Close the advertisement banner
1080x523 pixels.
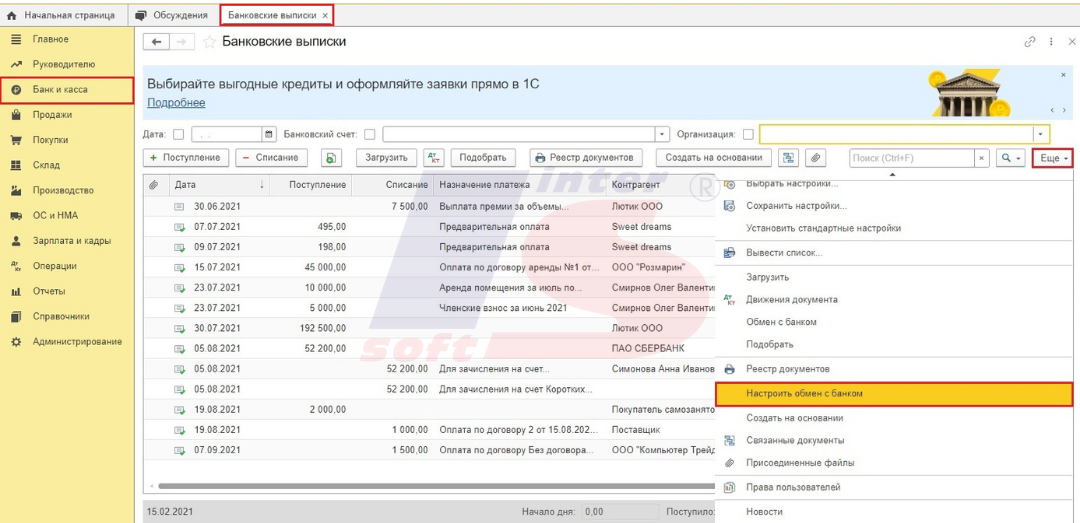1063,74
